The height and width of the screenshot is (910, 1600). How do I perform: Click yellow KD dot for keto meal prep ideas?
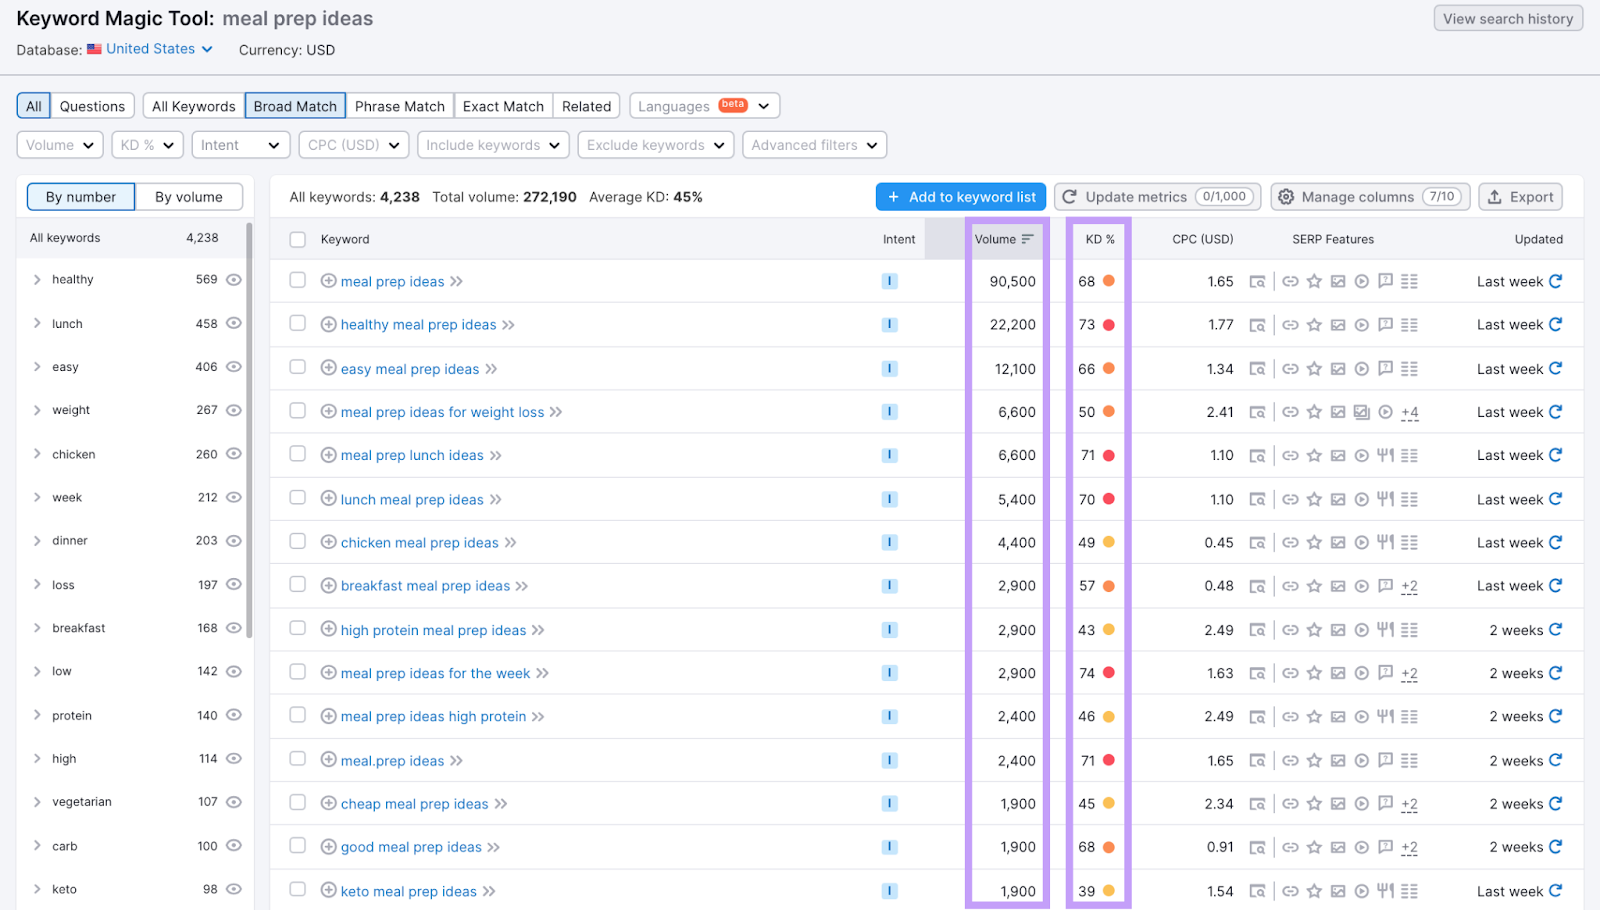click(x=1109, y=891)
